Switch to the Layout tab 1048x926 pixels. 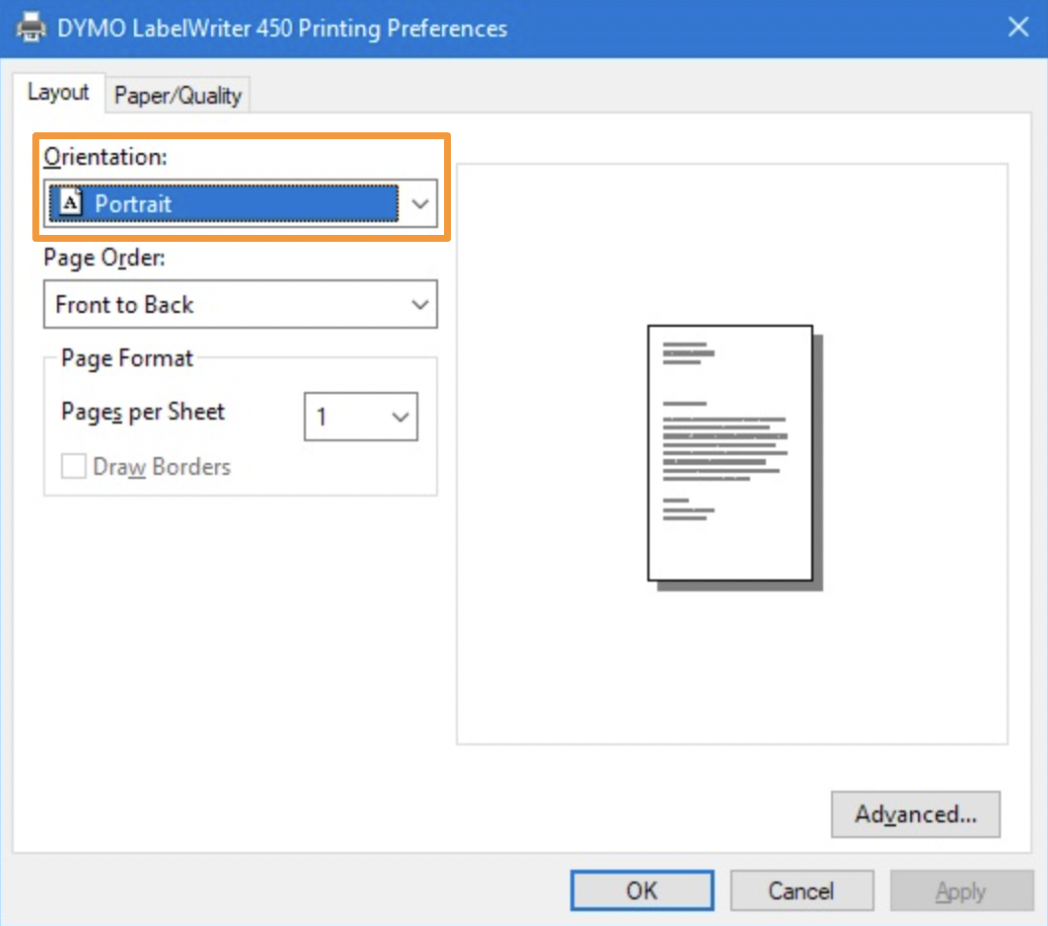[58, 92]
